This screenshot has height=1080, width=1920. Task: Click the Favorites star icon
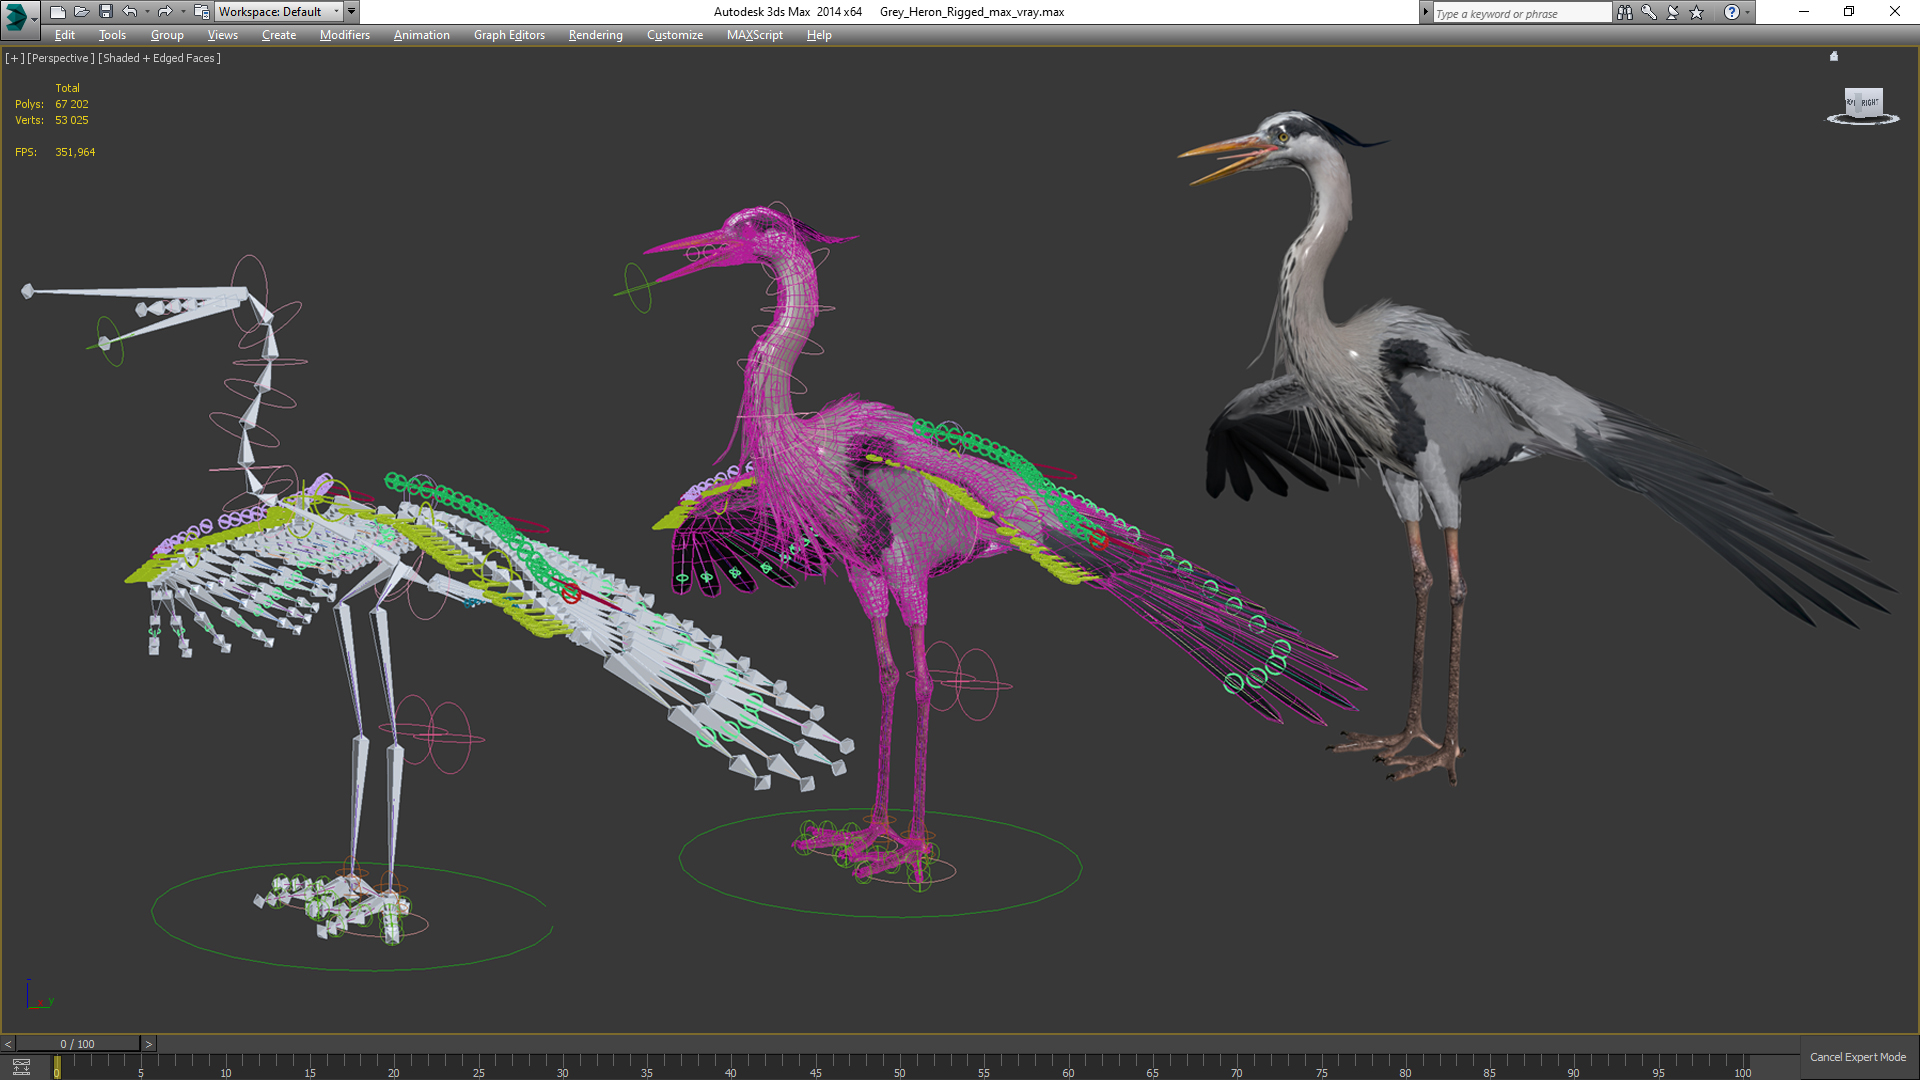point(1696,12)
